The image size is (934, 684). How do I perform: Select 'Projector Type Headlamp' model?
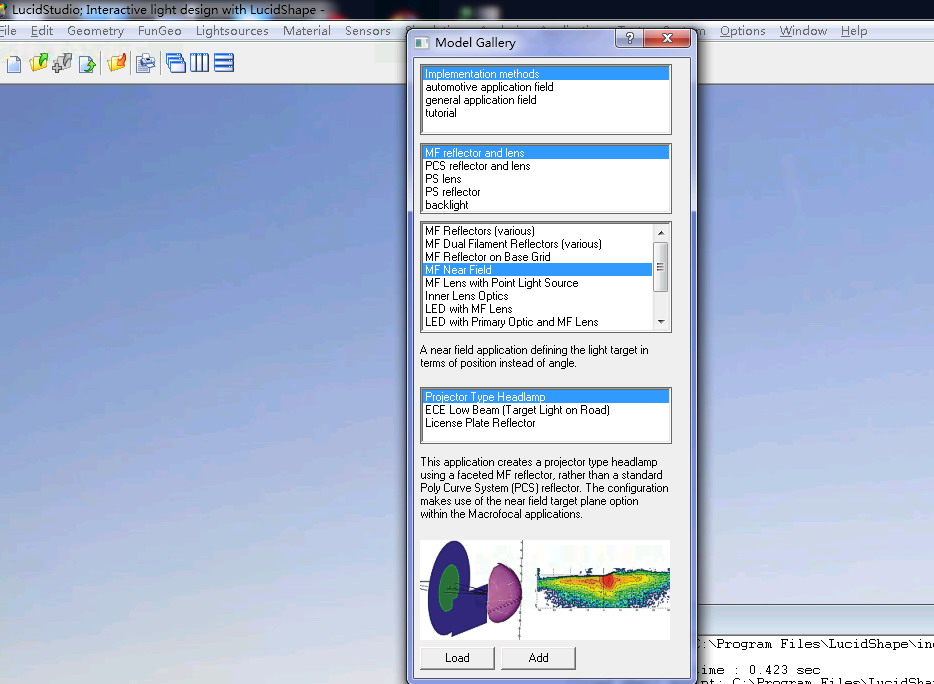coord(546,397)
